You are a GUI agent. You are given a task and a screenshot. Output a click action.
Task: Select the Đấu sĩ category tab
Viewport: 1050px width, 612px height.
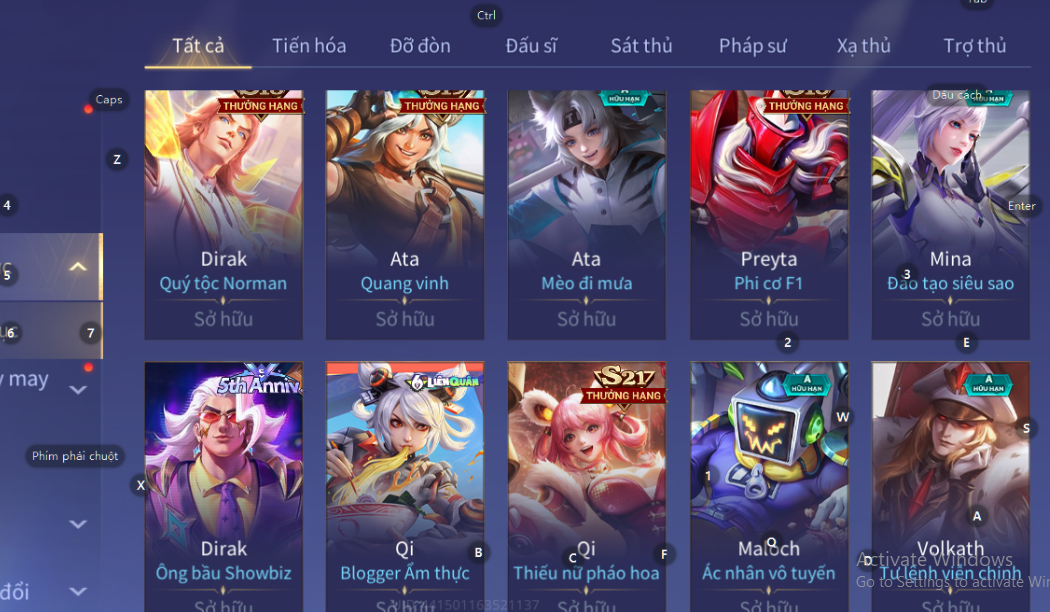coord(531,46)
